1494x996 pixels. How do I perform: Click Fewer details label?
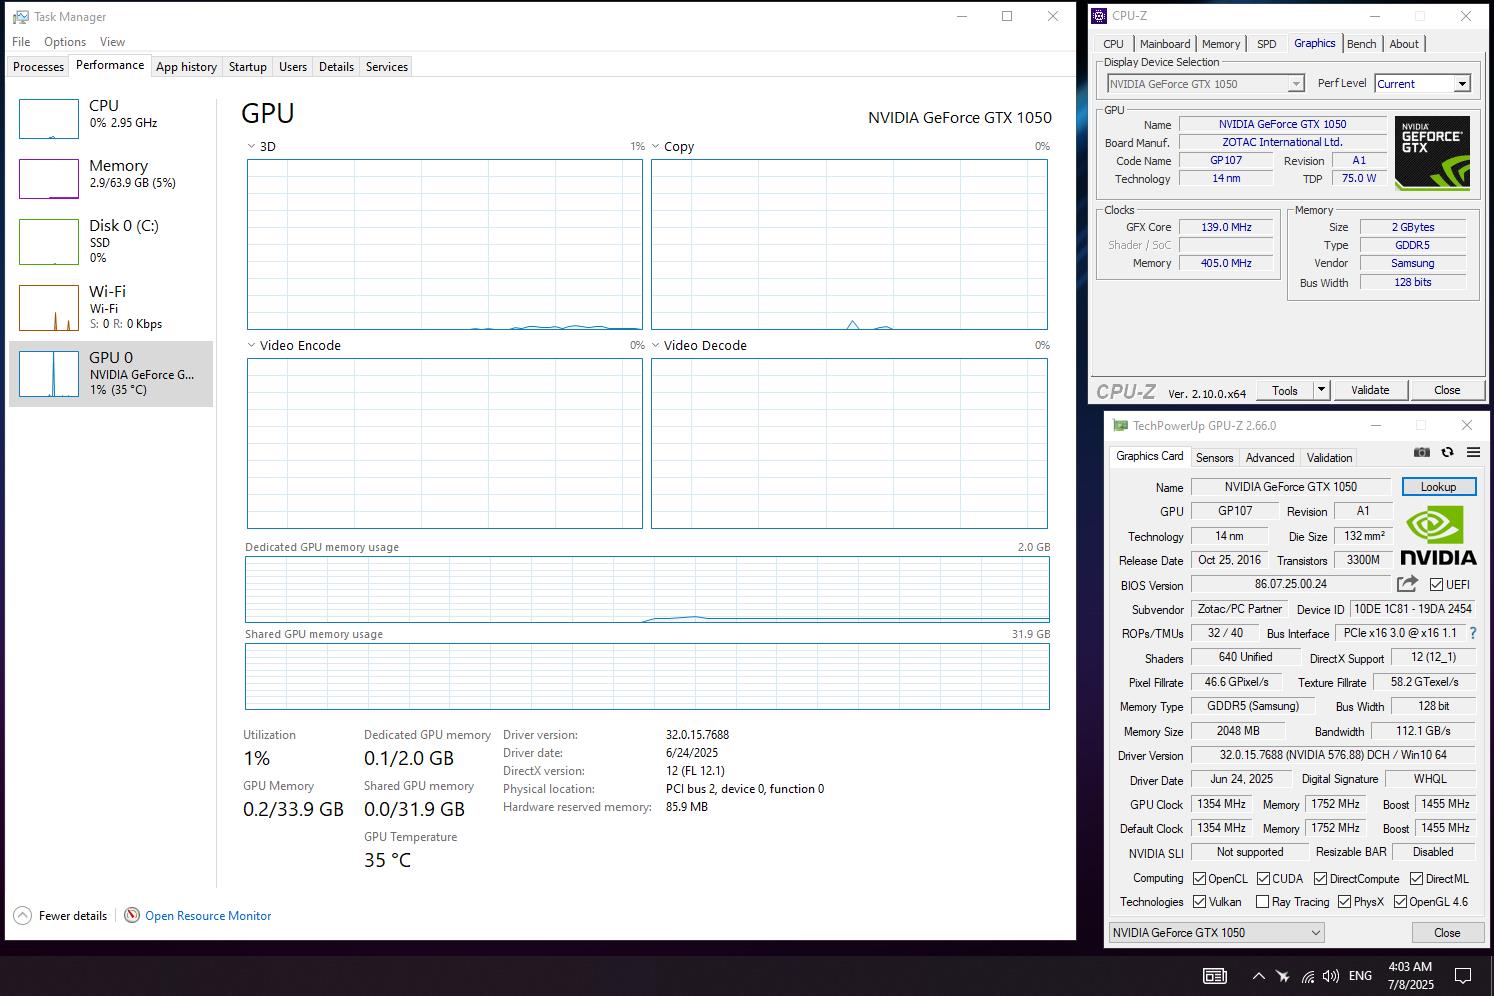click(73, 915)
